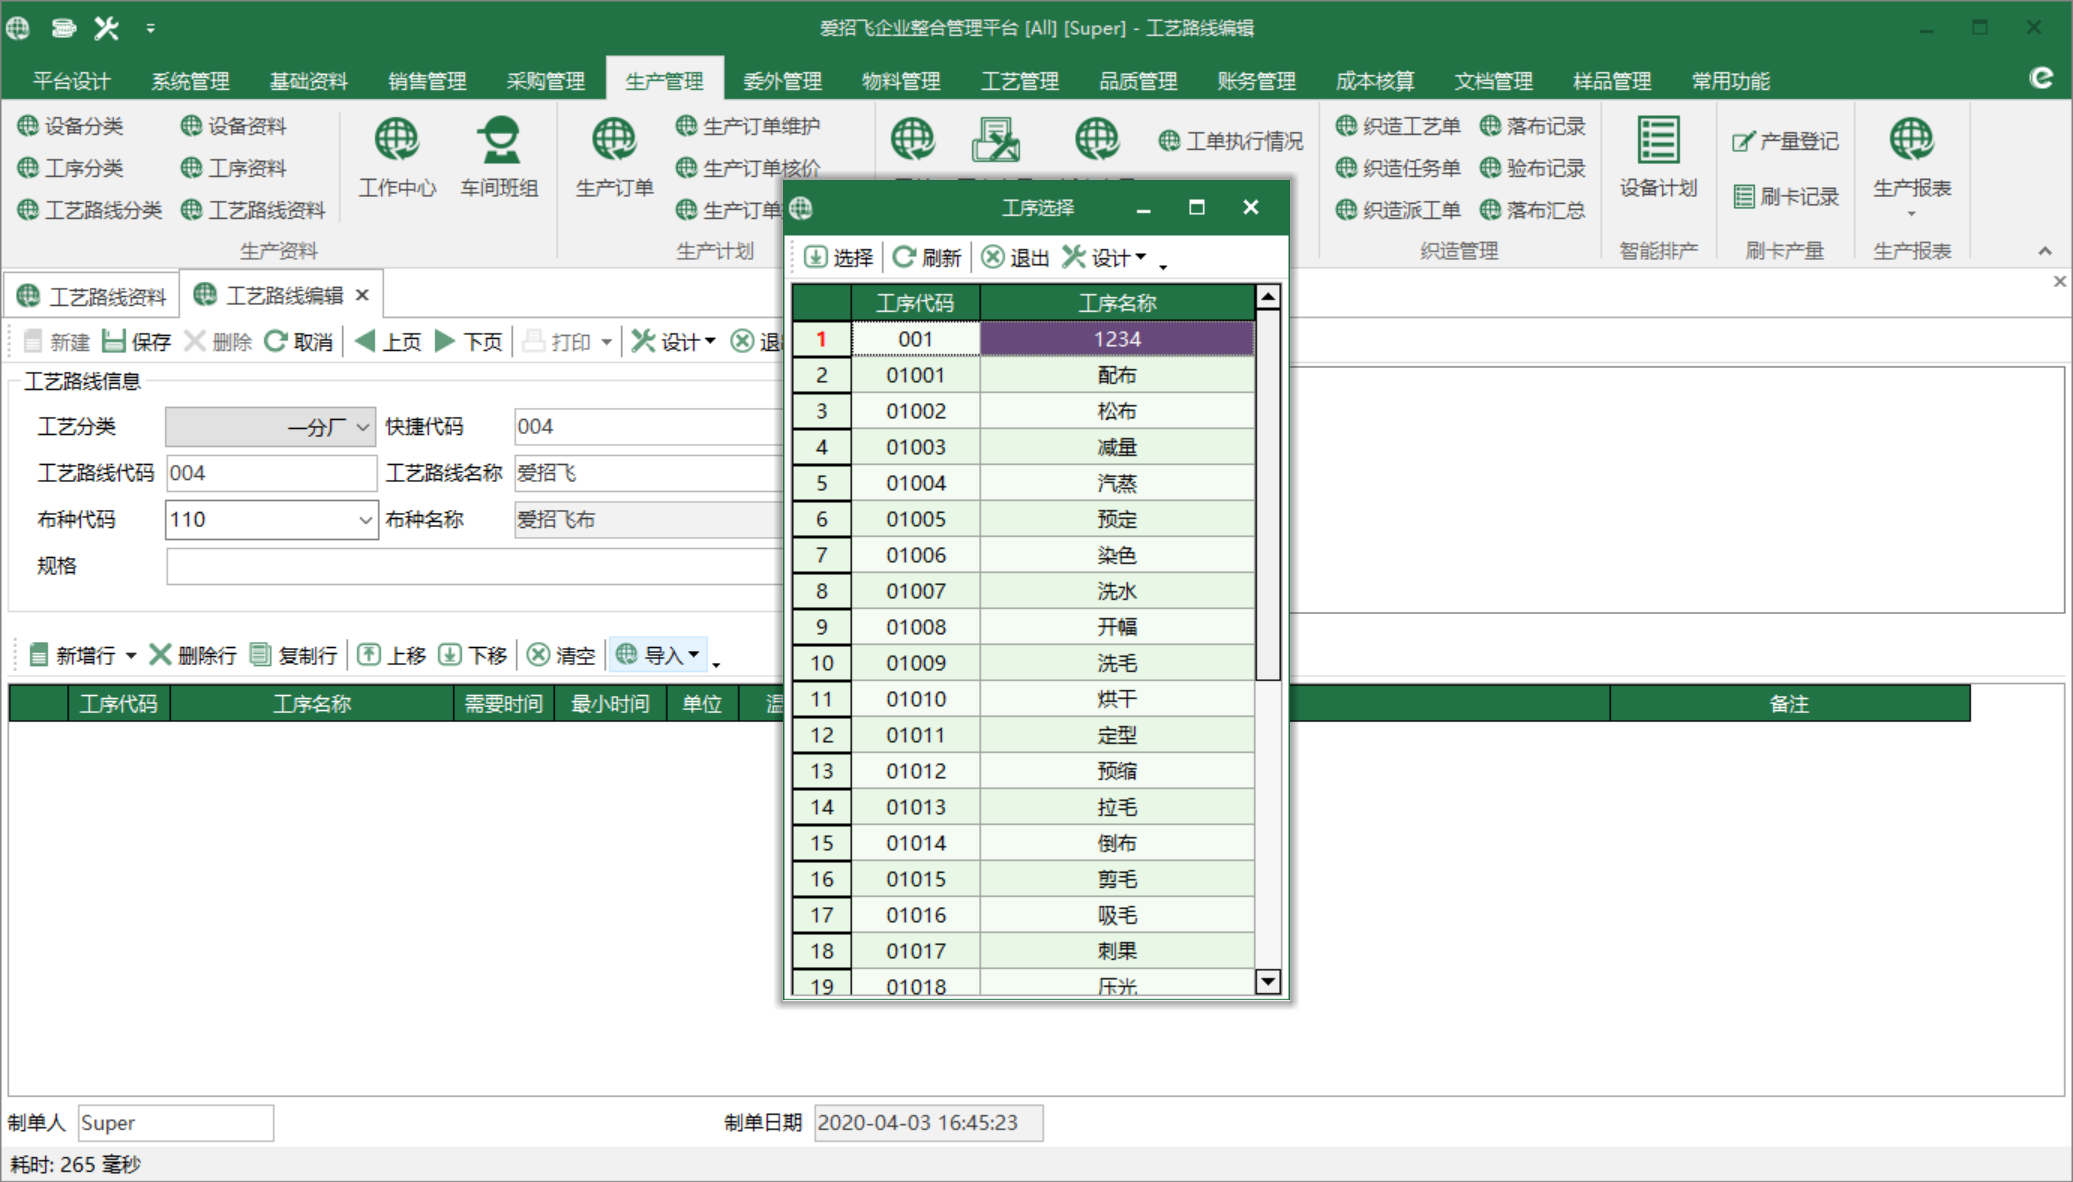Select row 01006 染色 in 工序选择

click(1023, 555)
